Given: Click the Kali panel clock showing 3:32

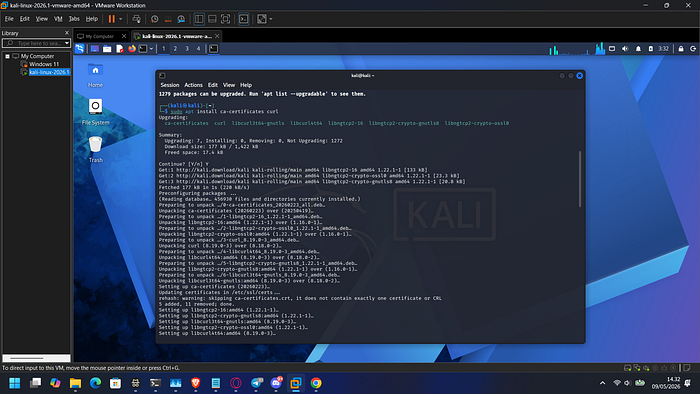Looking at the screenshot, I should coord(663,49).
